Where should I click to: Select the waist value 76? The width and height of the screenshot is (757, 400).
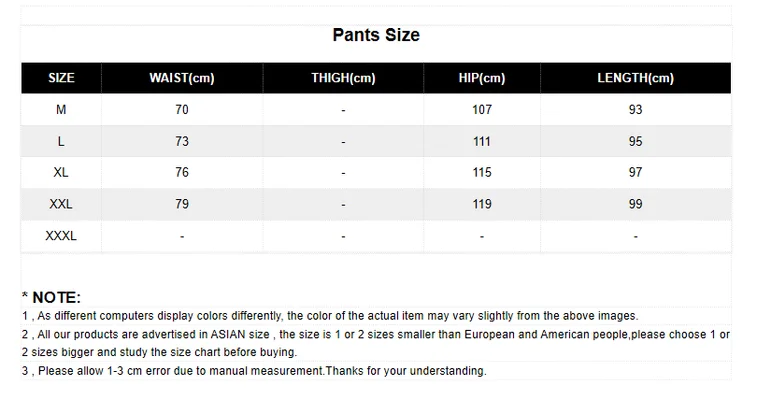pyautogui.click(x=182, y=173)
